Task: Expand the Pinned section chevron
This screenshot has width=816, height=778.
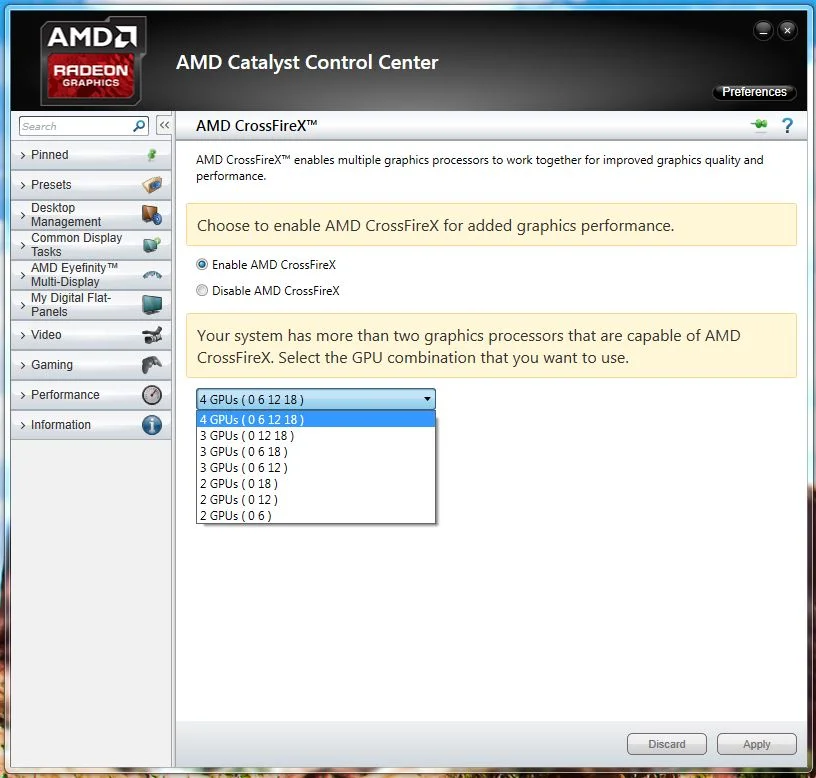Action: click(23, 155)
